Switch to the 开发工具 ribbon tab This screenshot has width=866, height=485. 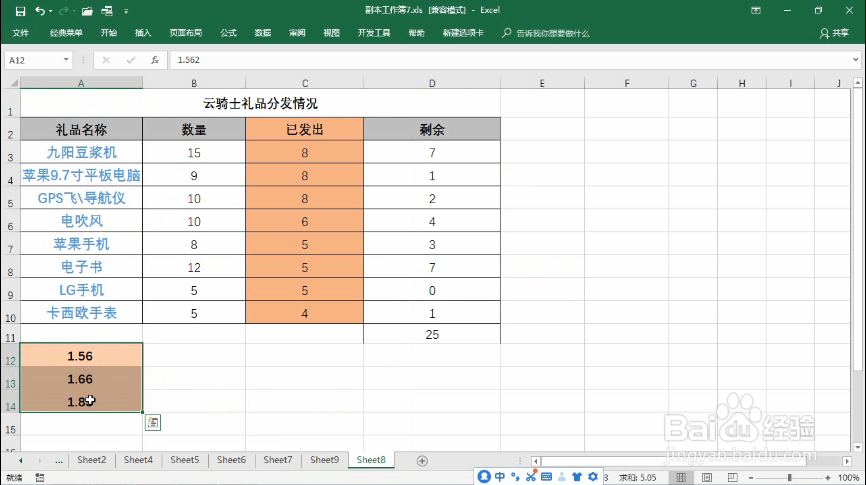coord(374,33)
